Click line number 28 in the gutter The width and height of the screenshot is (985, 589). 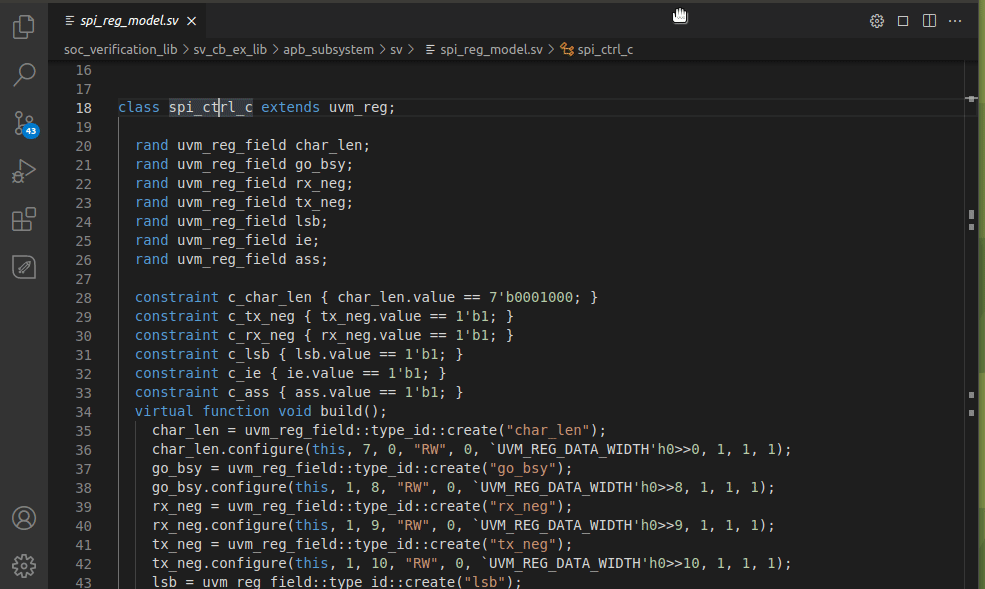coord(83,297)
